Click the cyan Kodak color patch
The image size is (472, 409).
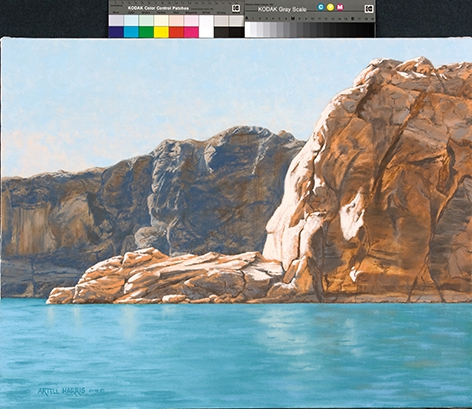pos(131,32)
